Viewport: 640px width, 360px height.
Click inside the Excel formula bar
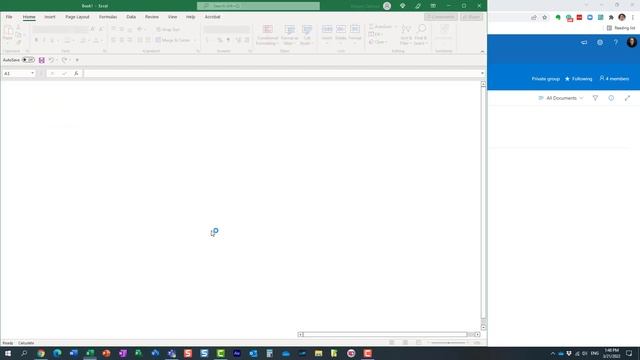pyautogui.click(x=282, y=73)
